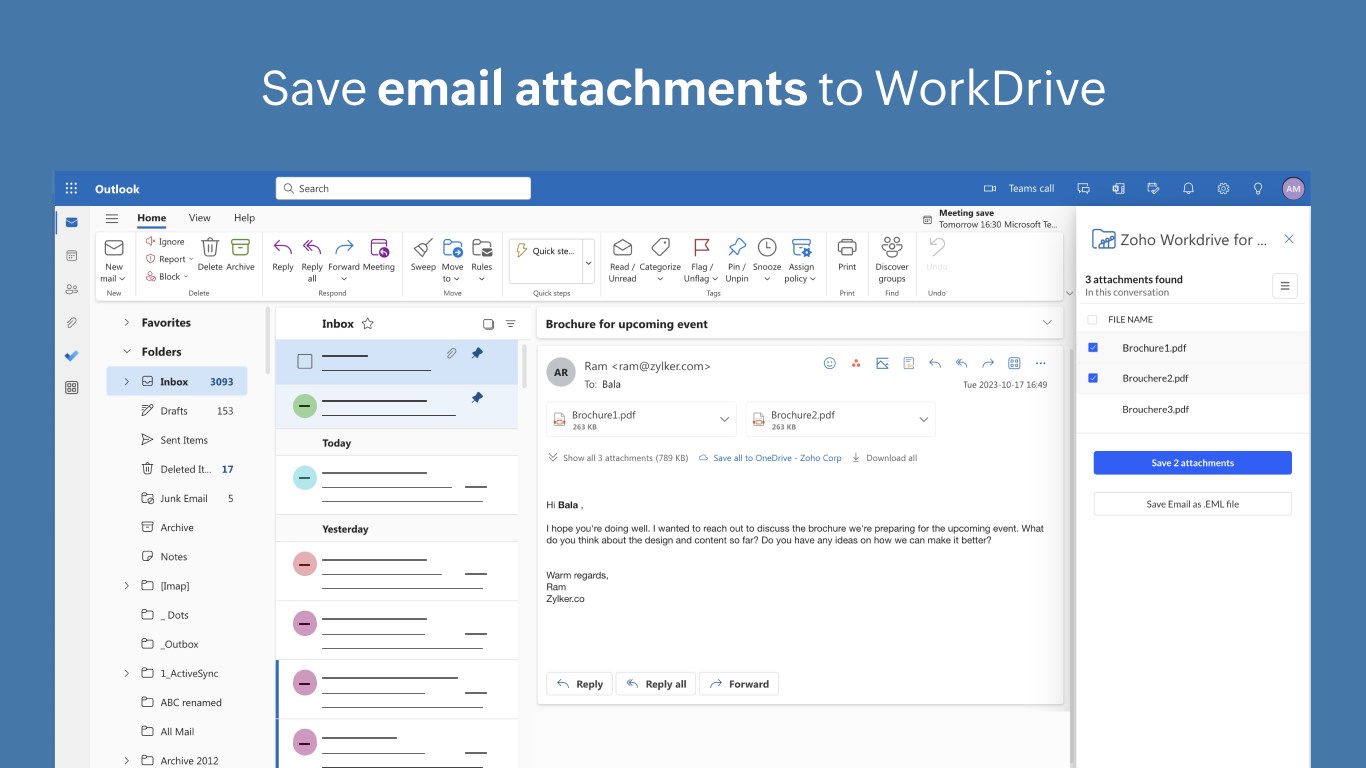Unpin the second pinned message in list

point(477,397)
